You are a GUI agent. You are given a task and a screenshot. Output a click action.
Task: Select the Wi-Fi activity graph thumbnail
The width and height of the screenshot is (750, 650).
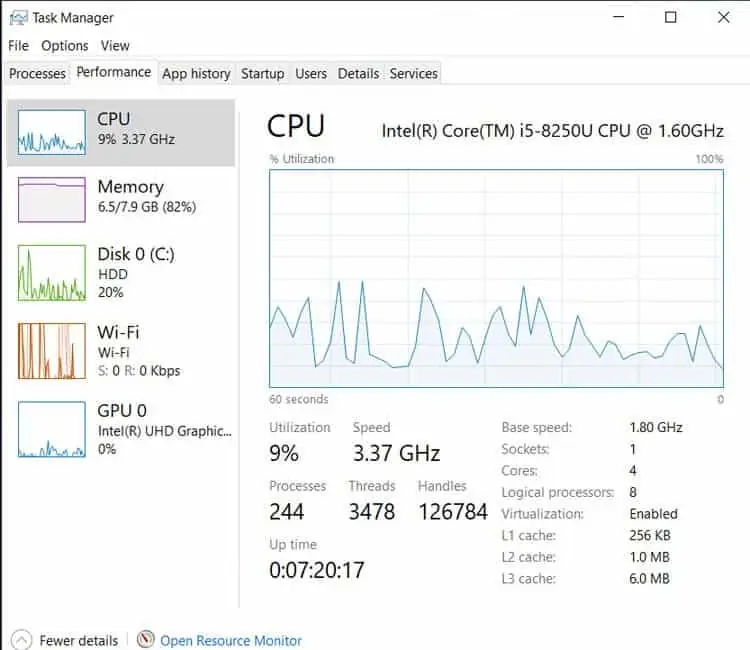[51, 351]
